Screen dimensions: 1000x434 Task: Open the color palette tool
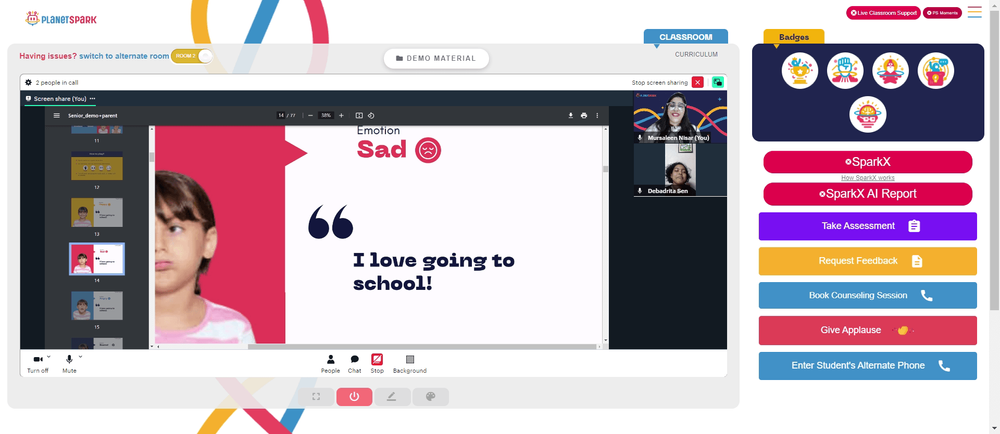(430, 396)
